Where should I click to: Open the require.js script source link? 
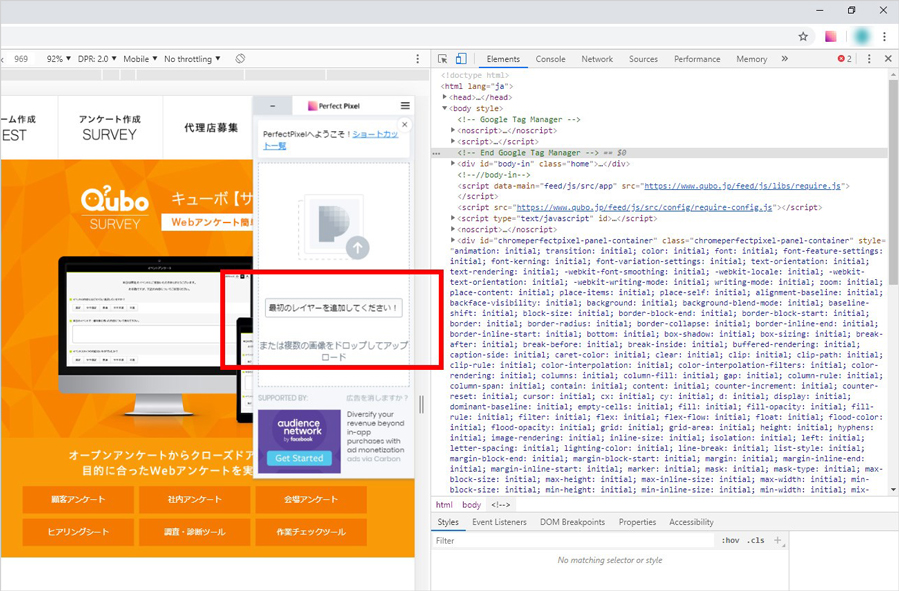pos(742,186)
